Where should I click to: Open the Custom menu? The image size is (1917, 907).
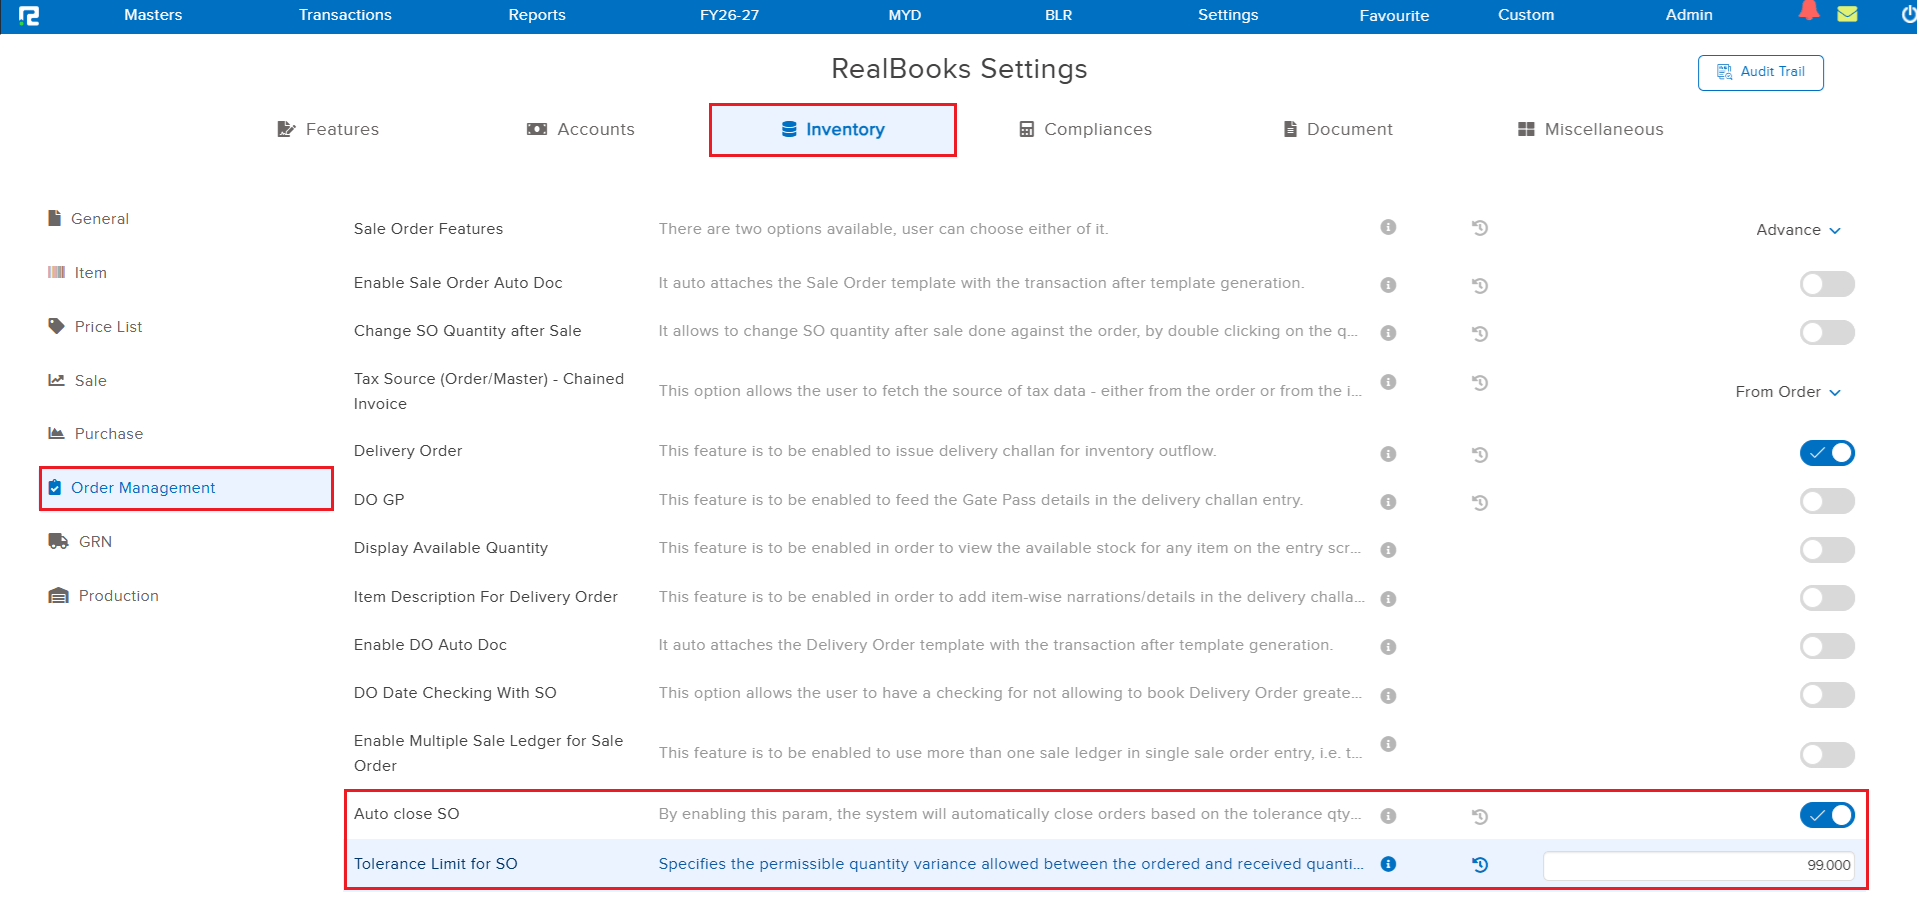click(1526, 15)
